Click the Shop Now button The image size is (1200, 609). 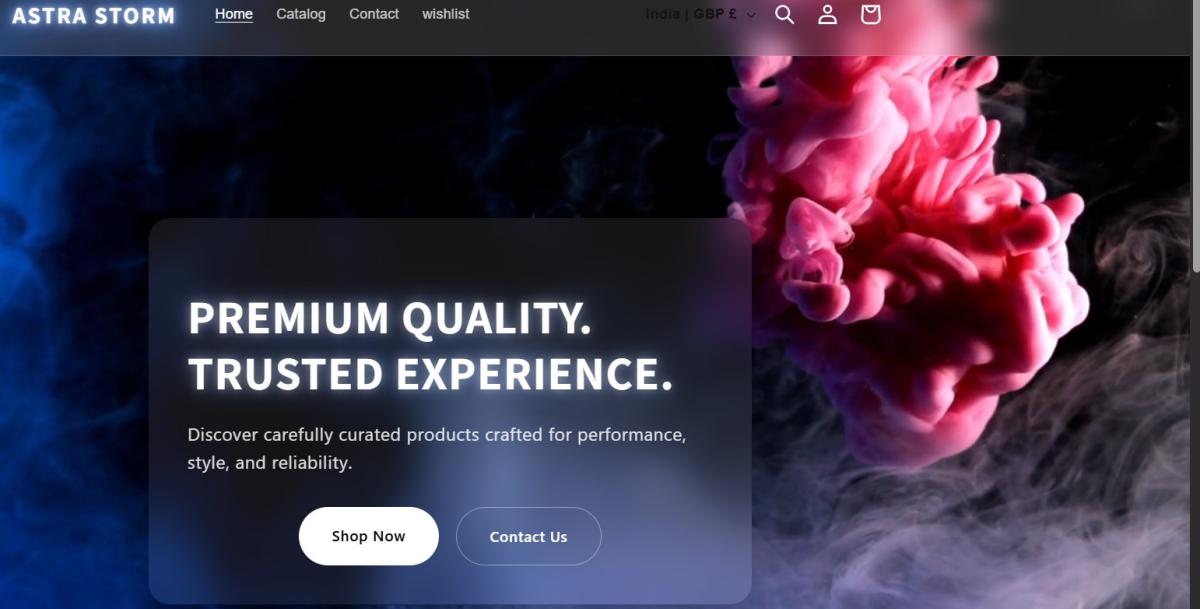[x=369, y=536]
